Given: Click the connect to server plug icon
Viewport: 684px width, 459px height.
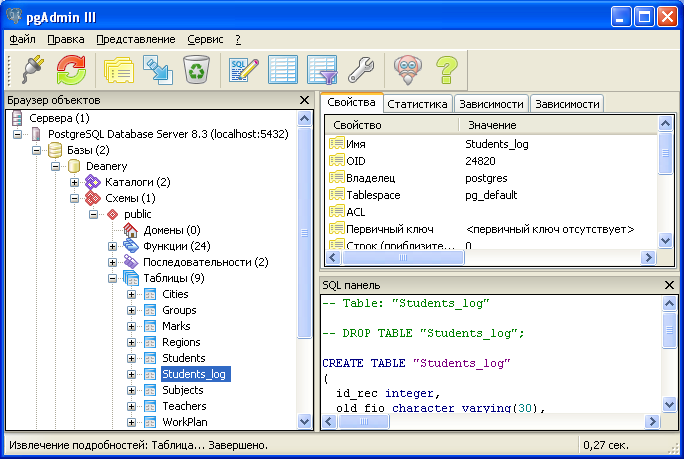Looking at the screenshot, I should (x=33, y=70).
